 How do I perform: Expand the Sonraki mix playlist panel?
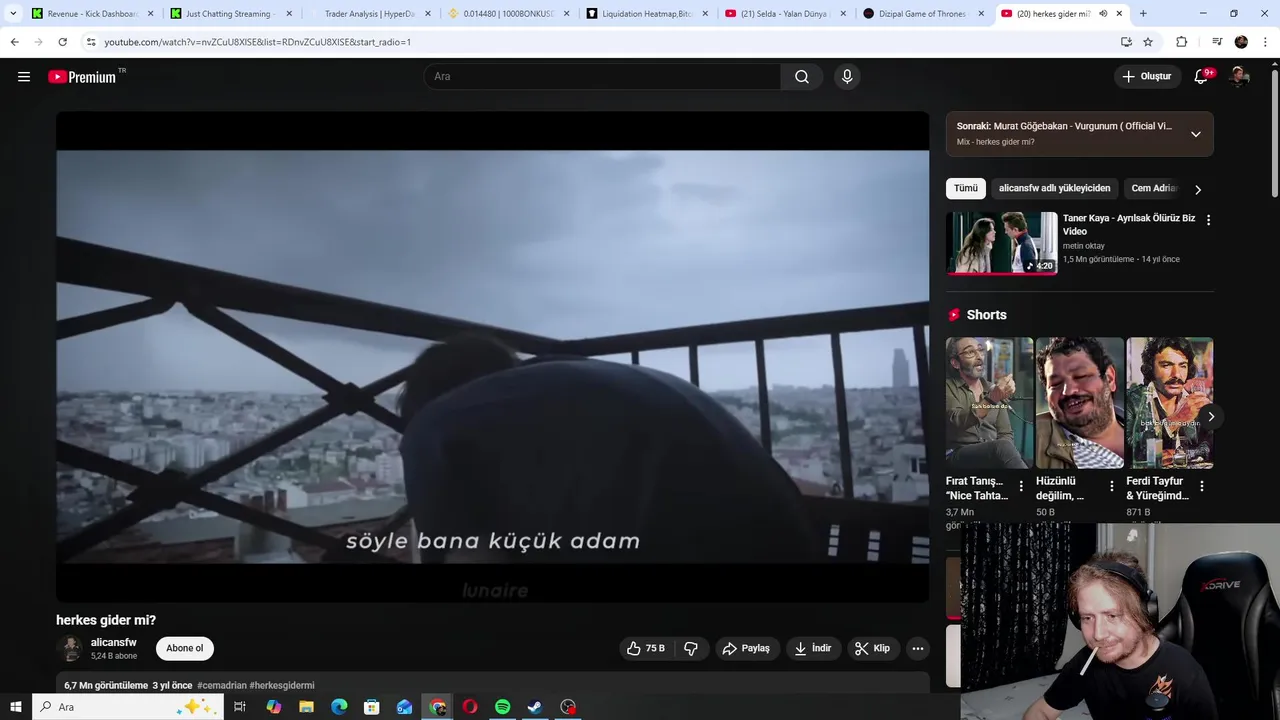pyautogui.click(x=1195, y=134)
